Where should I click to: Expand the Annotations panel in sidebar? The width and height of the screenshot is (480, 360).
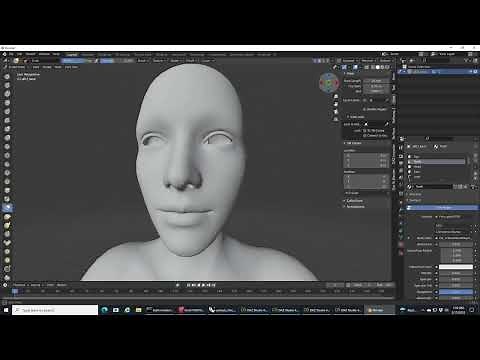(x=355, y=207)
